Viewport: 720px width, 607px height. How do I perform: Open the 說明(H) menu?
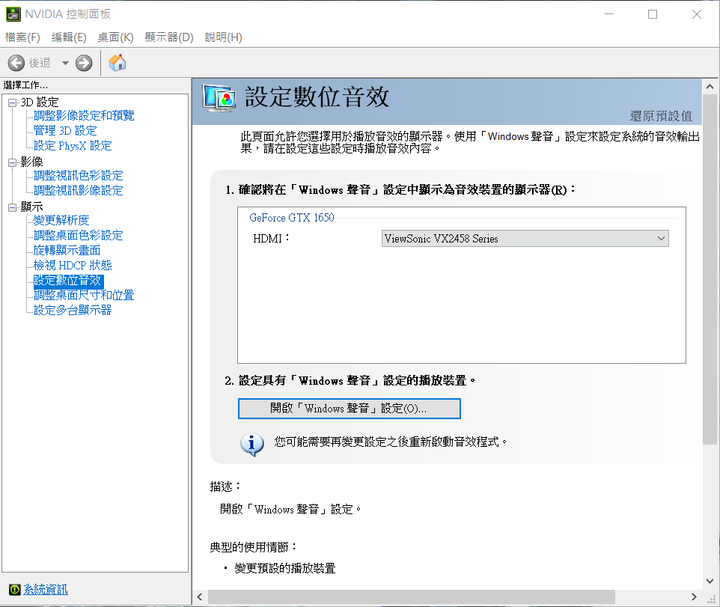[223, 37]
